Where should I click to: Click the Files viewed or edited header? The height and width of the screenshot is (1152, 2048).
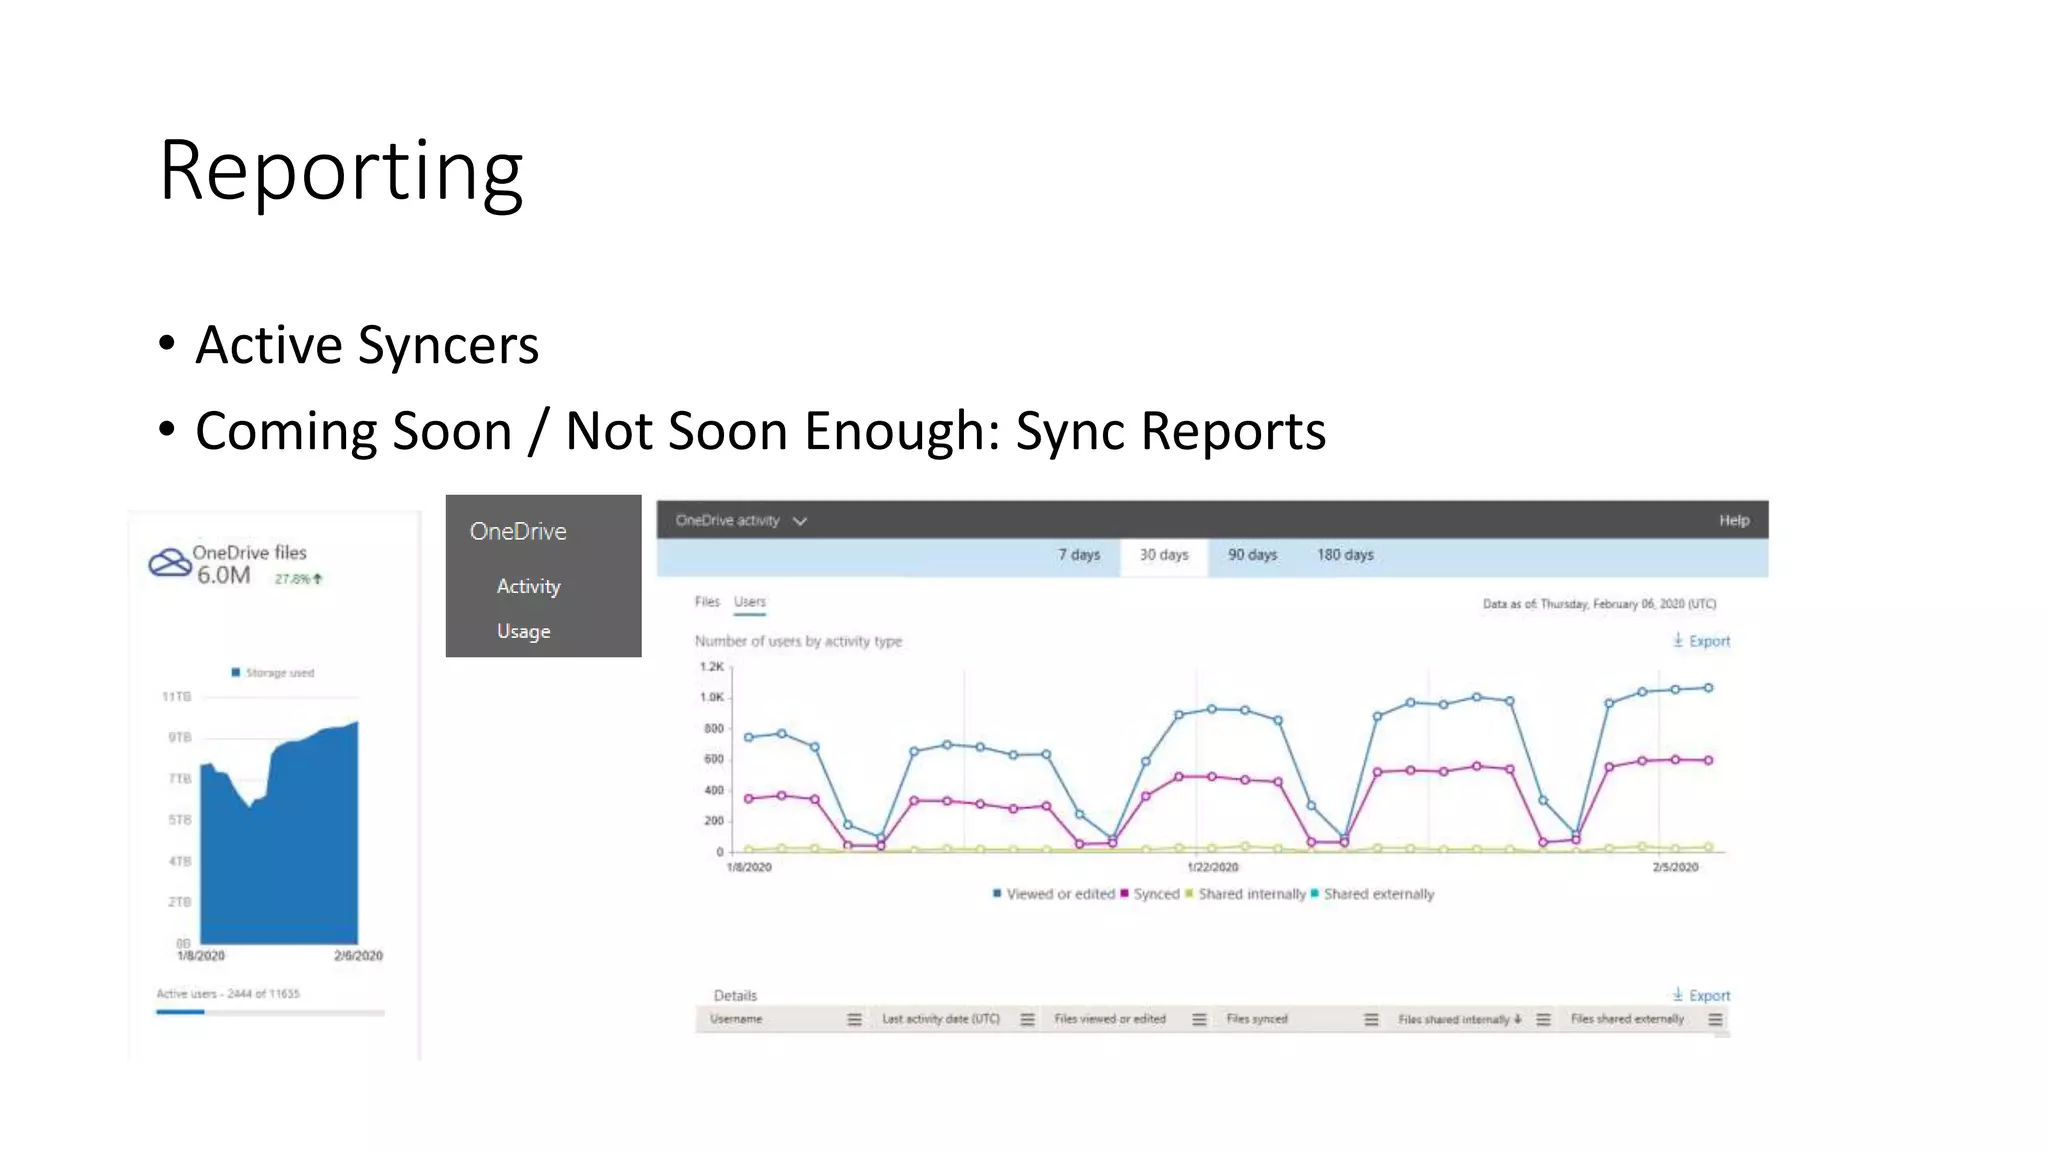click(x=1110, y=1020)
